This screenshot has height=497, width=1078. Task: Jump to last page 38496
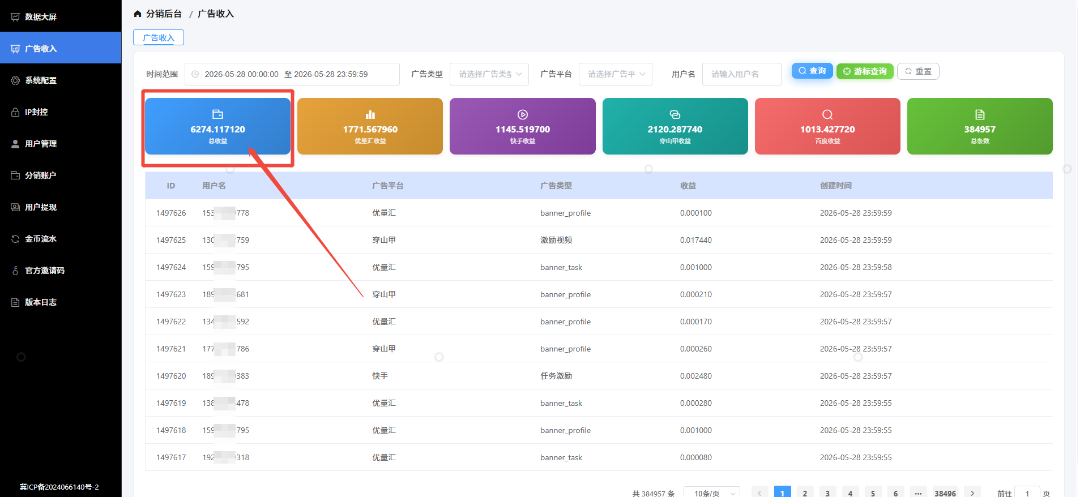[x=945, y=494]
